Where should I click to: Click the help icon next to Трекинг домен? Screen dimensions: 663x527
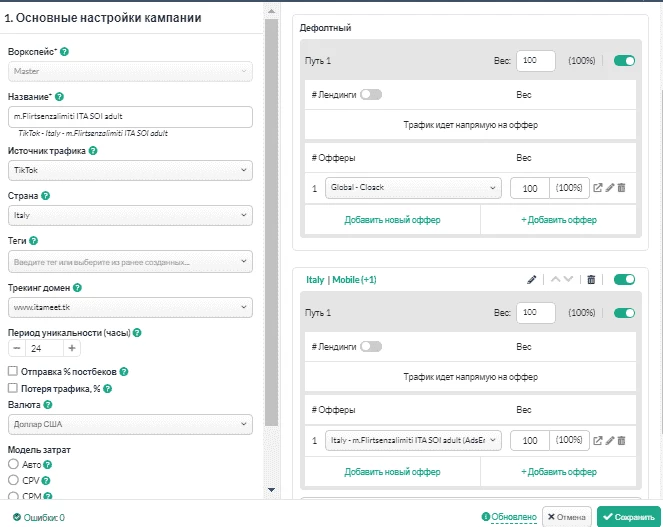tap(77, 288)
